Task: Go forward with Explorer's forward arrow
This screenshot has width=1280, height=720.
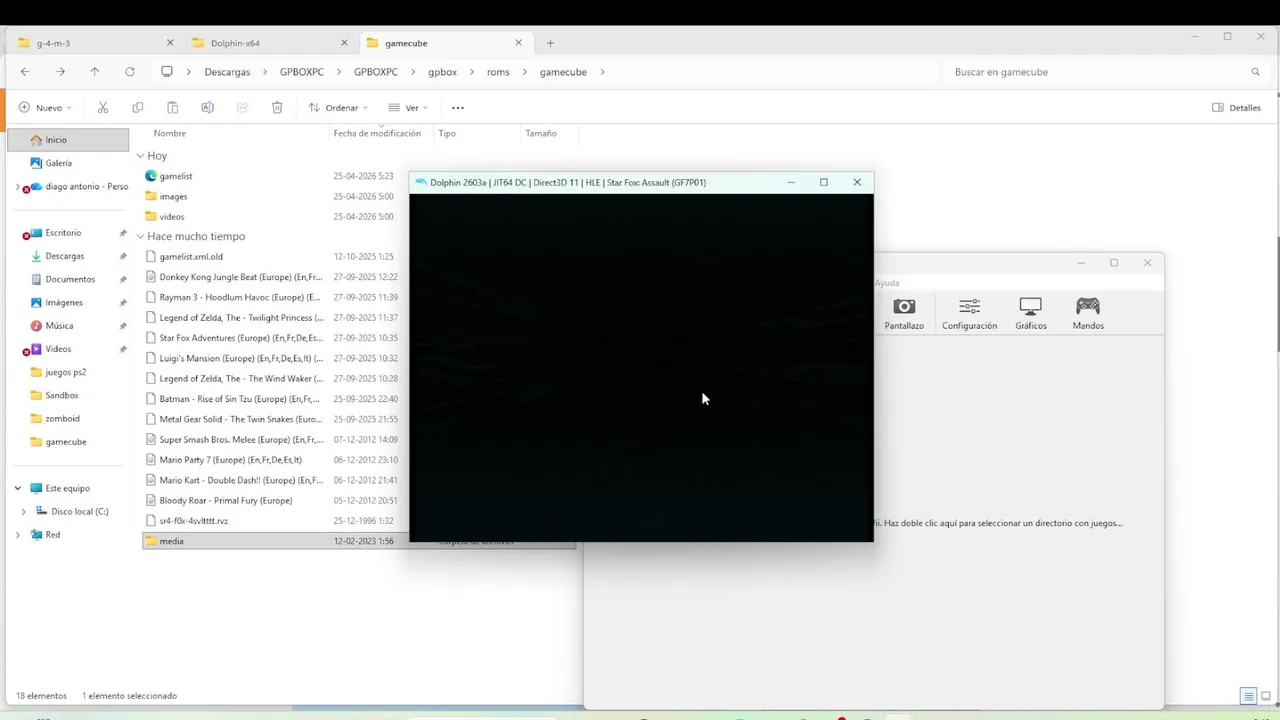Action: pos(60,72)
